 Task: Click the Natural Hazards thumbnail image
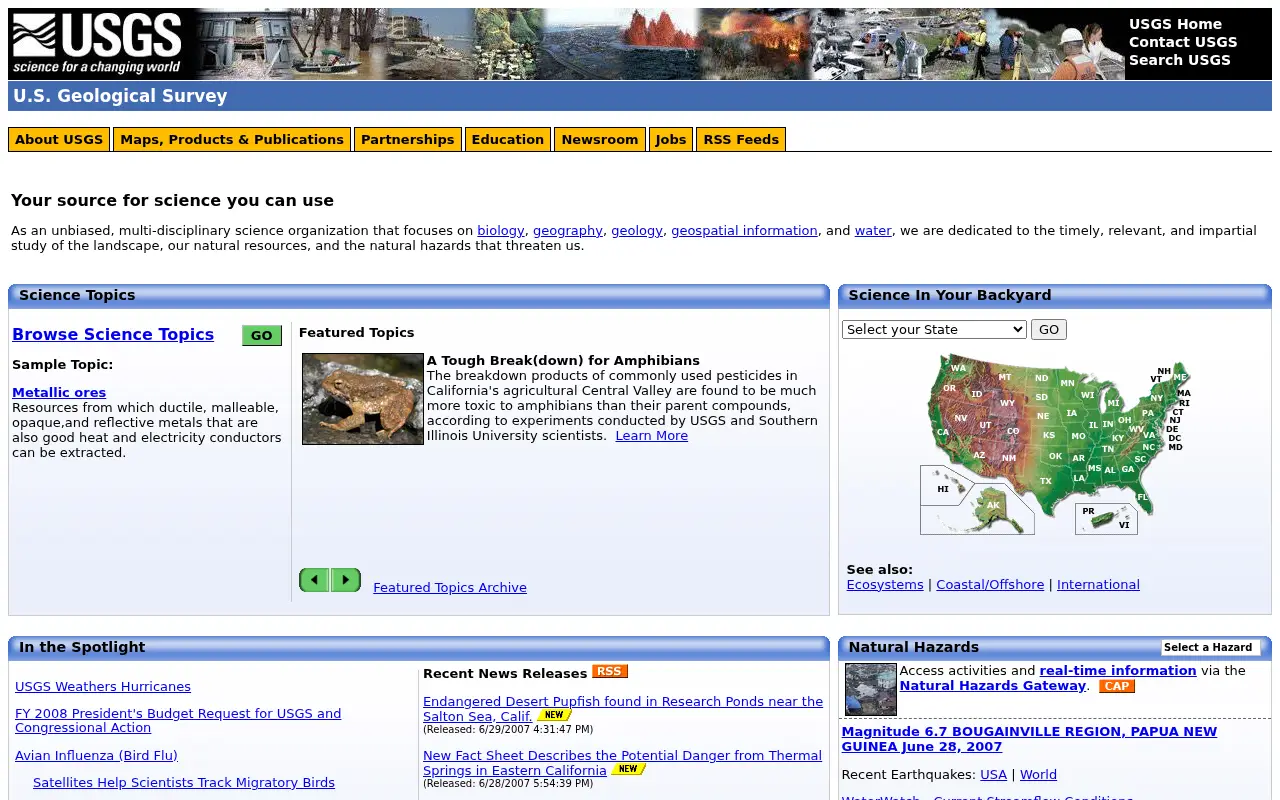[870, 689]
